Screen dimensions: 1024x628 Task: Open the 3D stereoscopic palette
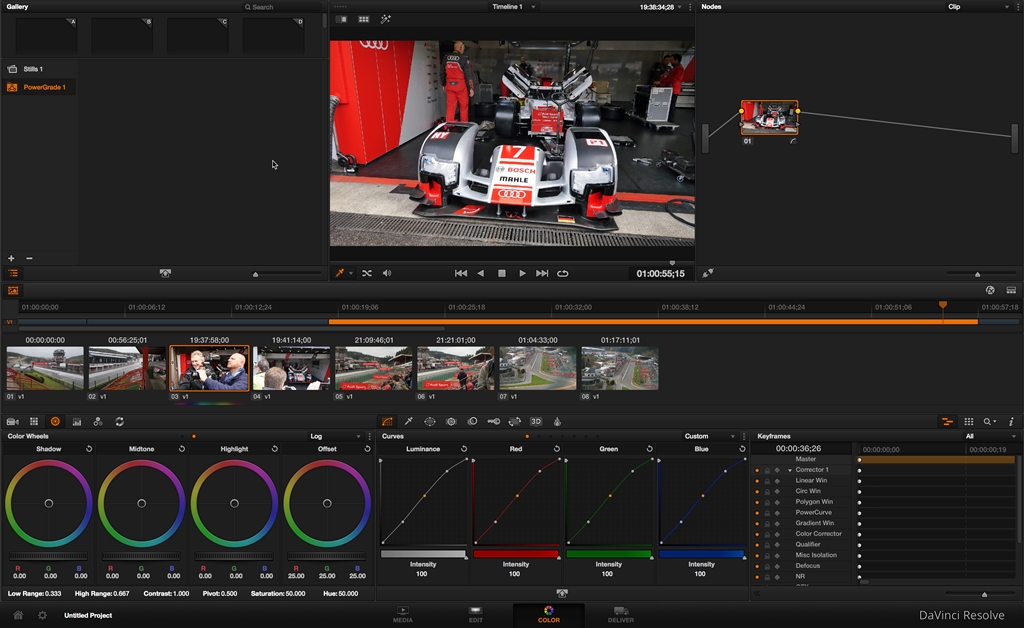point(536,422)
